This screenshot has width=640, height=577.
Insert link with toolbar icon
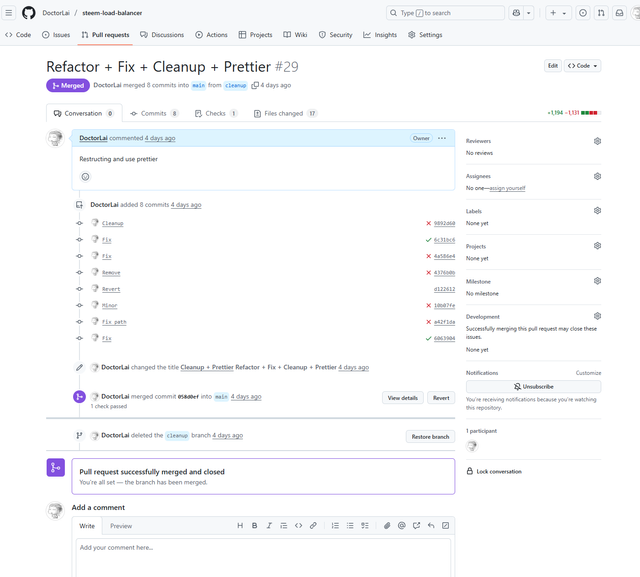point(313,526)
